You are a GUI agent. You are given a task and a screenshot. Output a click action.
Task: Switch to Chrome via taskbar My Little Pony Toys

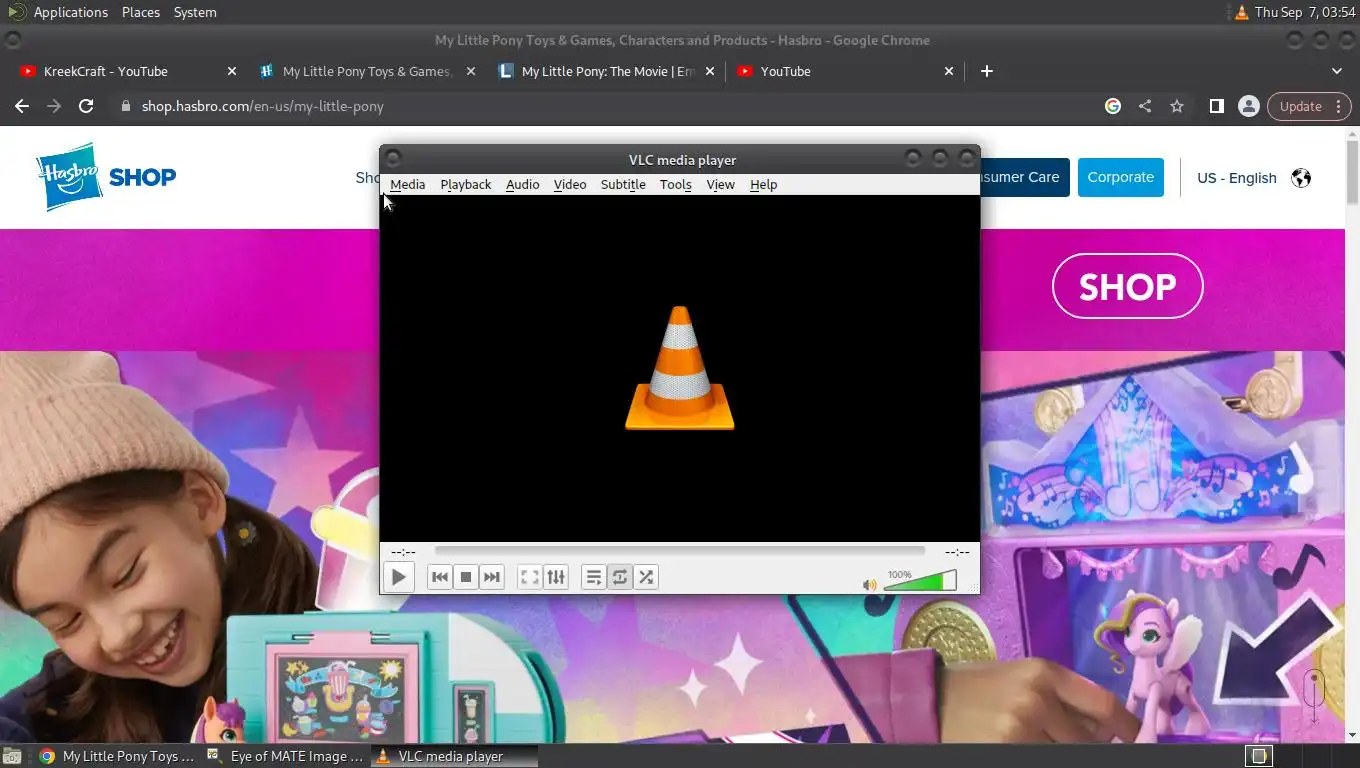[117, 756]
